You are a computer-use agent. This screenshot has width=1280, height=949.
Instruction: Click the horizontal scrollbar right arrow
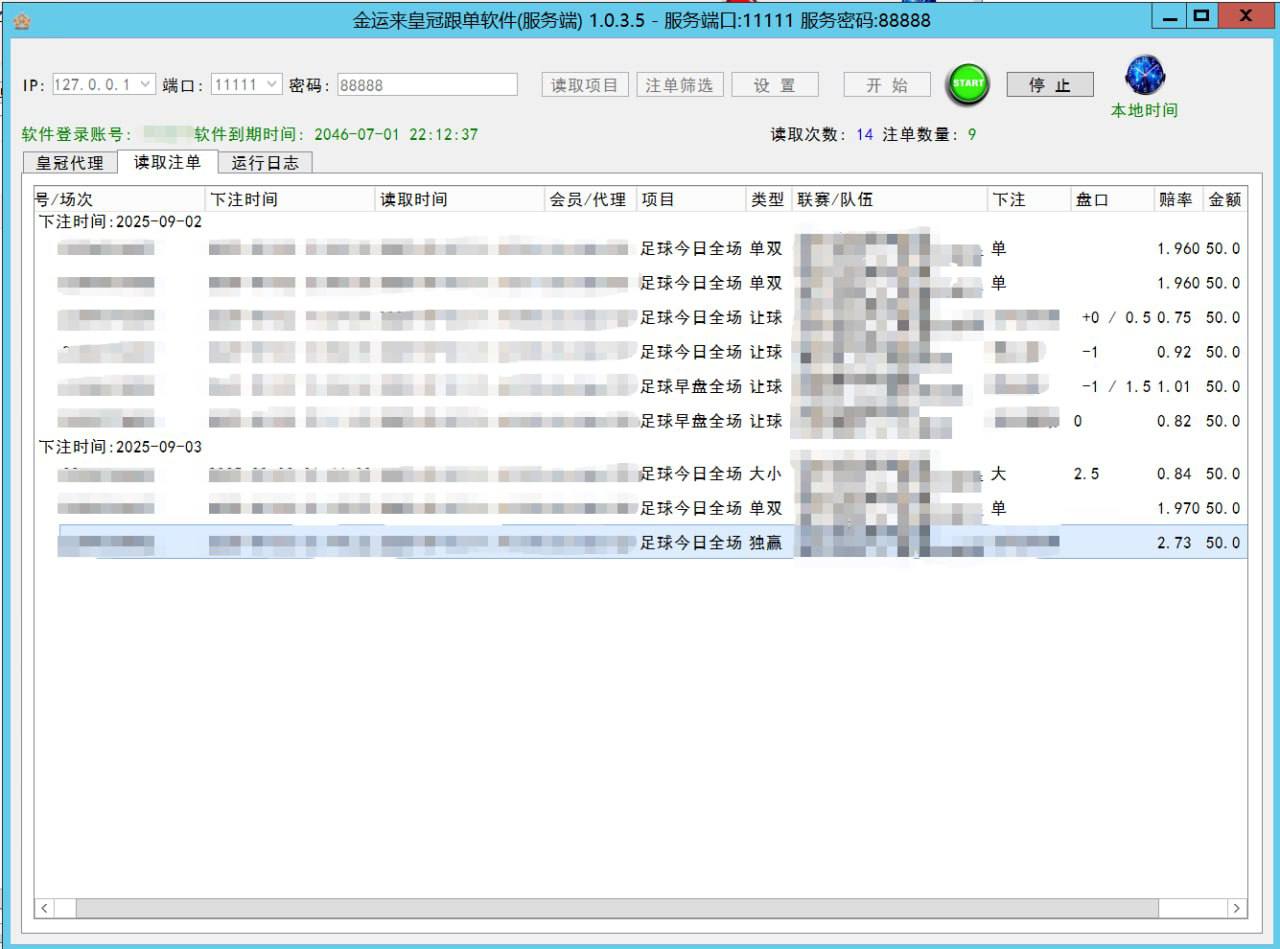[x=1232, y=908]
